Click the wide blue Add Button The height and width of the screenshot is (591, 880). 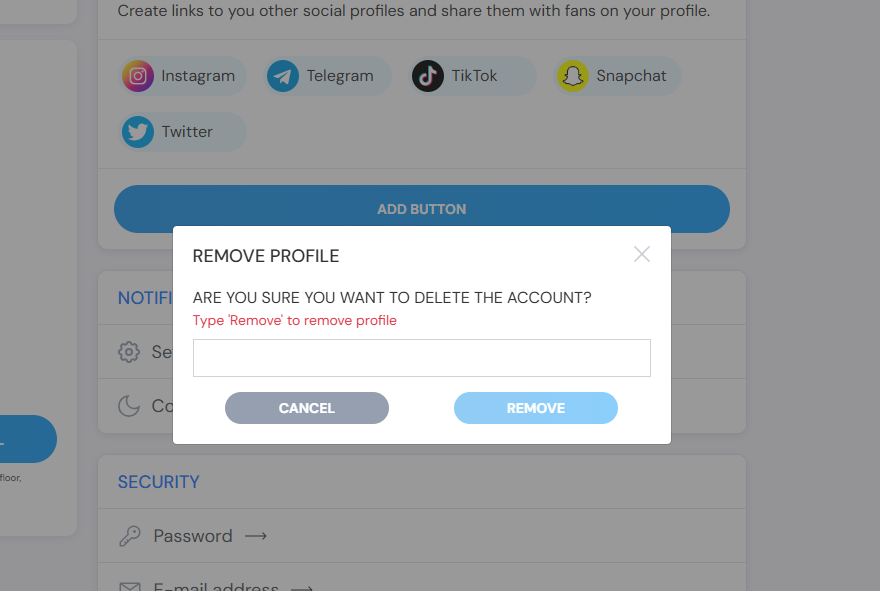coord(421,209)
